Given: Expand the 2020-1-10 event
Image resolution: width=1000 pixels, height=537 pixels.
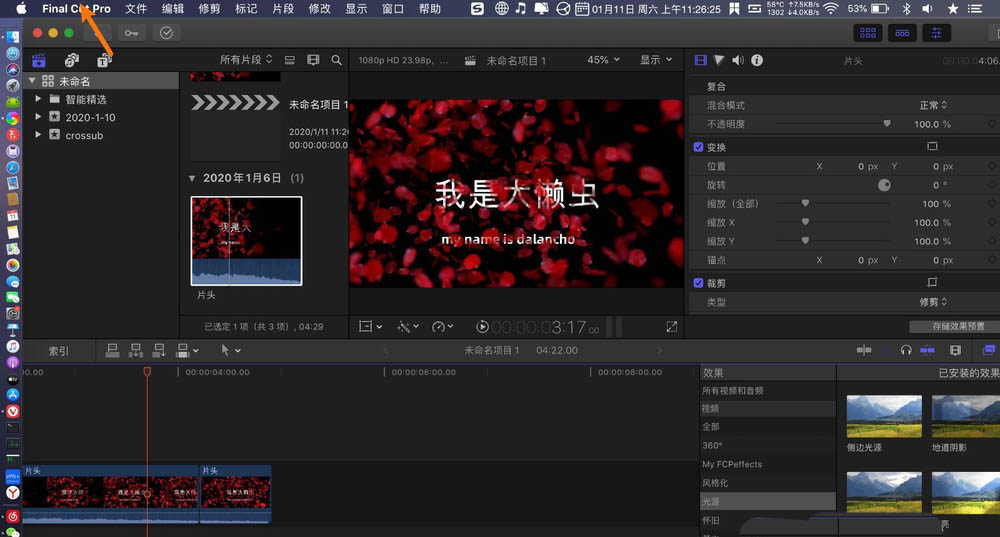Looking at the screenshot, I should [38, 117].
